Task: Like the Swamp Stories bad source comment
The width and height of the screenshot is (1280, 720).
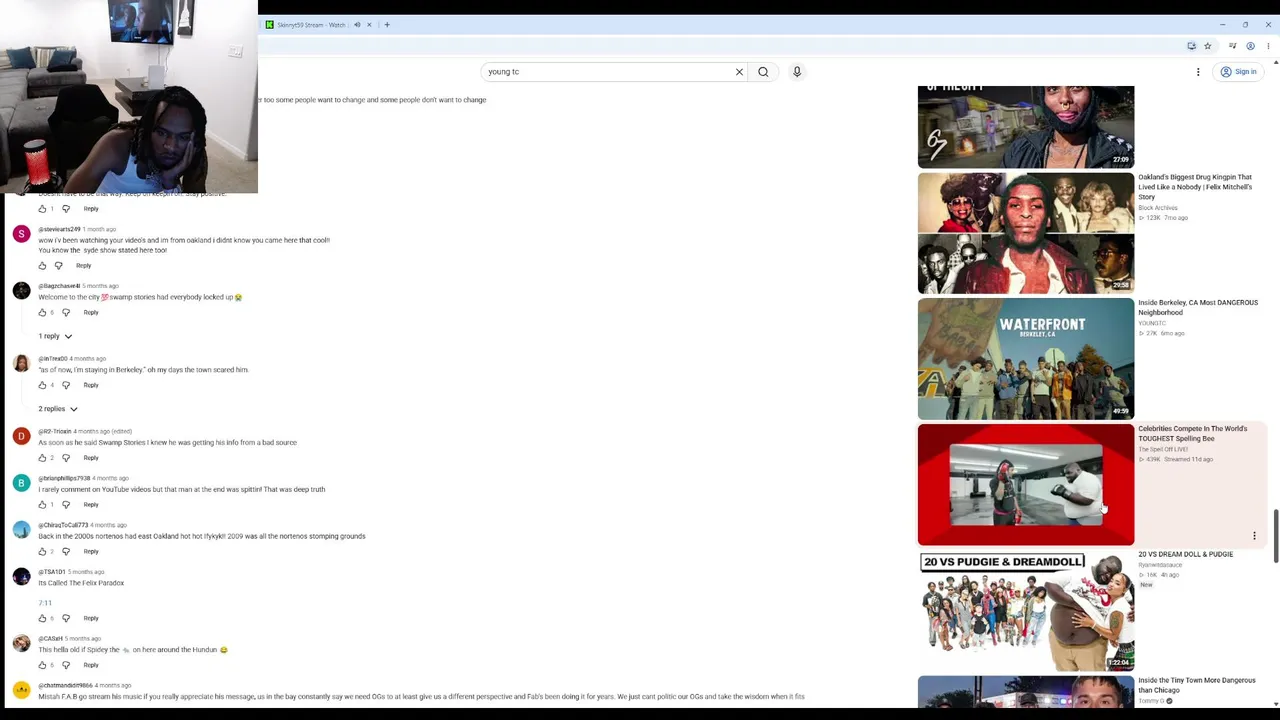Action: [42, 458]
